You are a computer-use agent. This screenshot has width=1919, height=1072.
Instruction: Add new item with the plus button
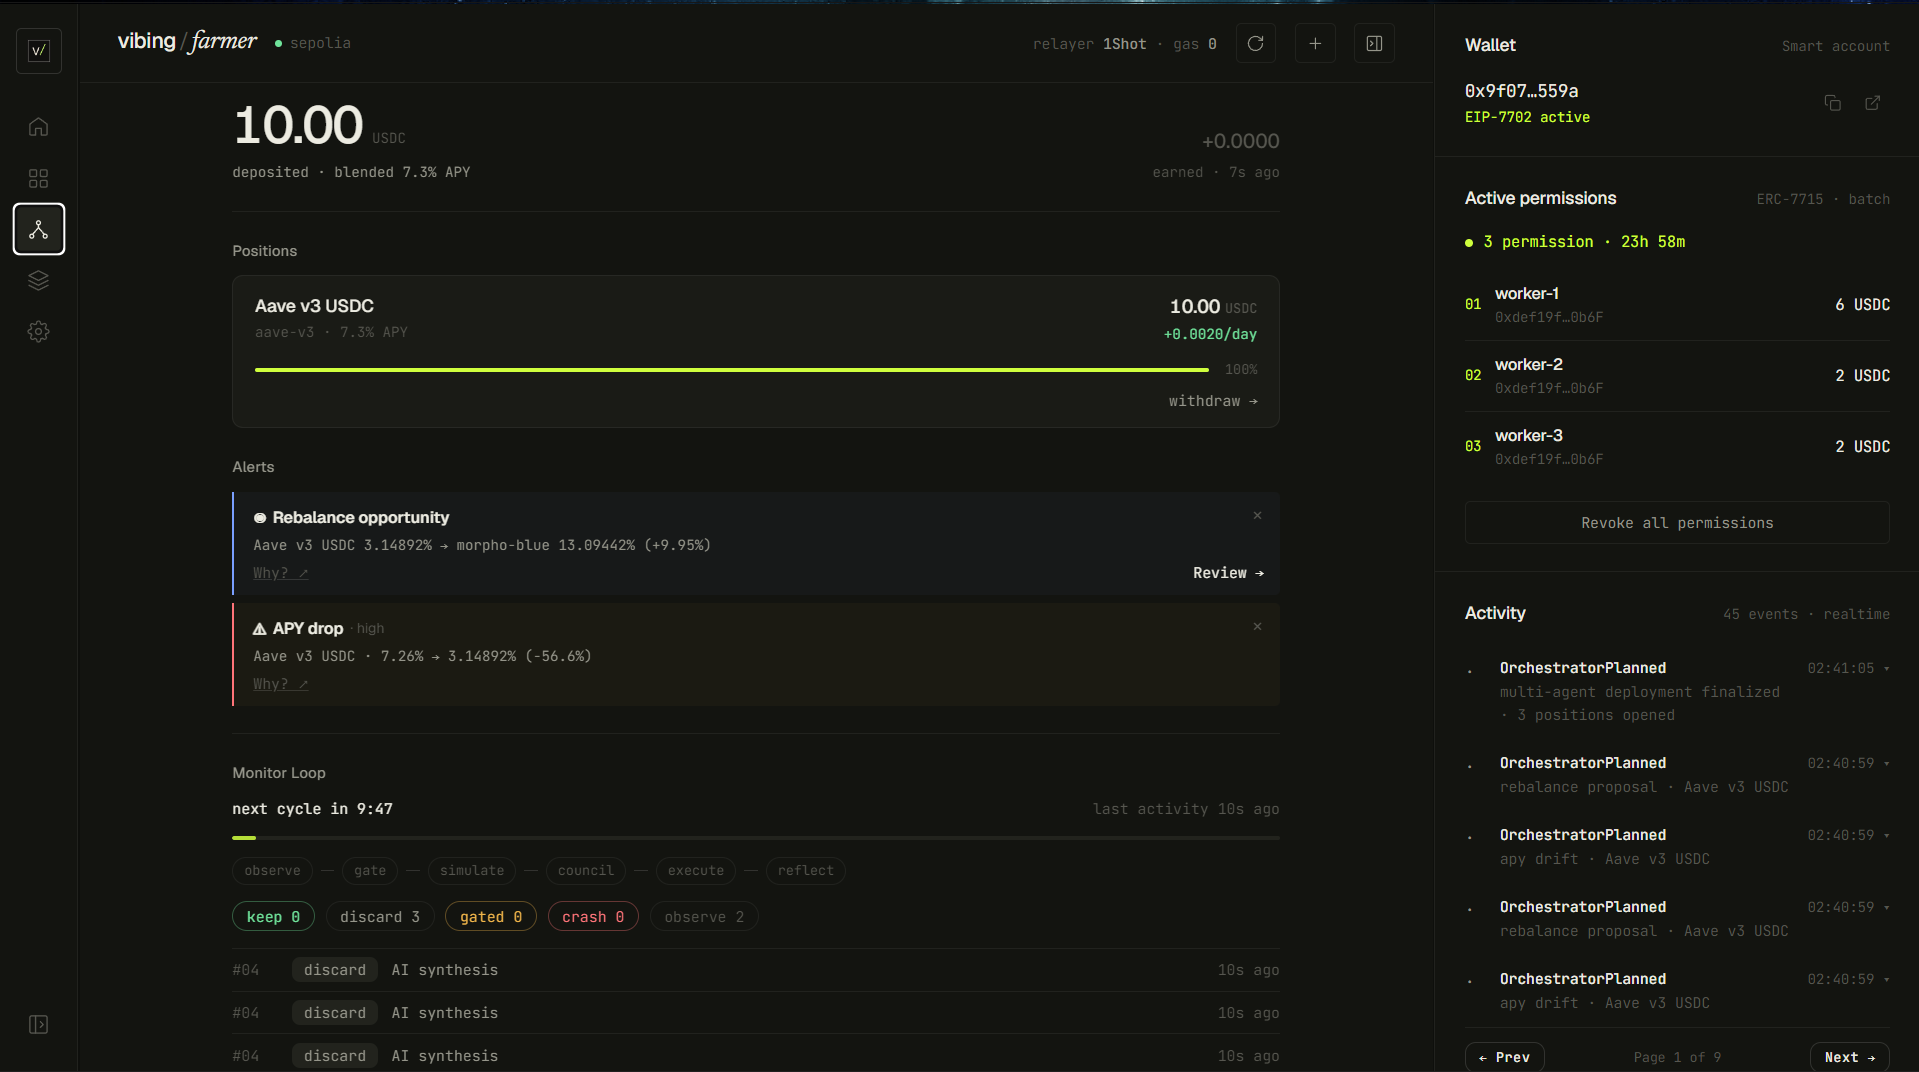point(1315,43)
